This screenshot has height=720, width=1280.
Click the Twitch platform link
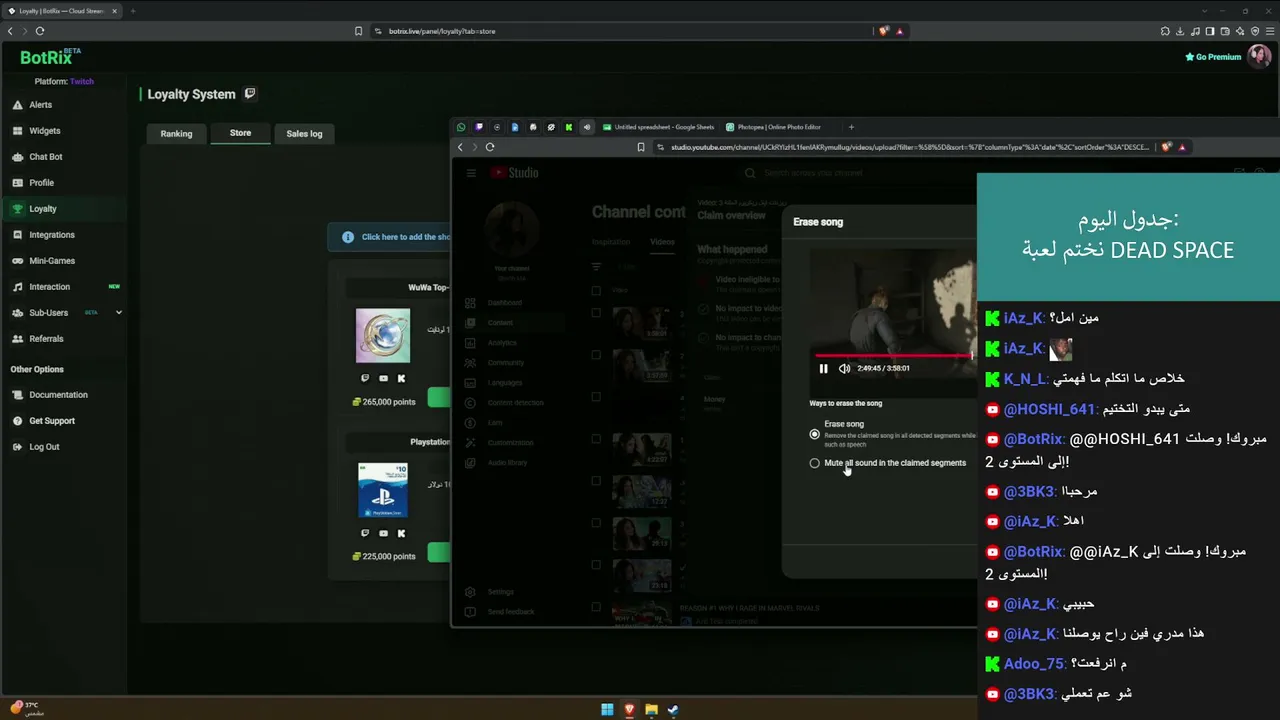click(x=82, y=82)
